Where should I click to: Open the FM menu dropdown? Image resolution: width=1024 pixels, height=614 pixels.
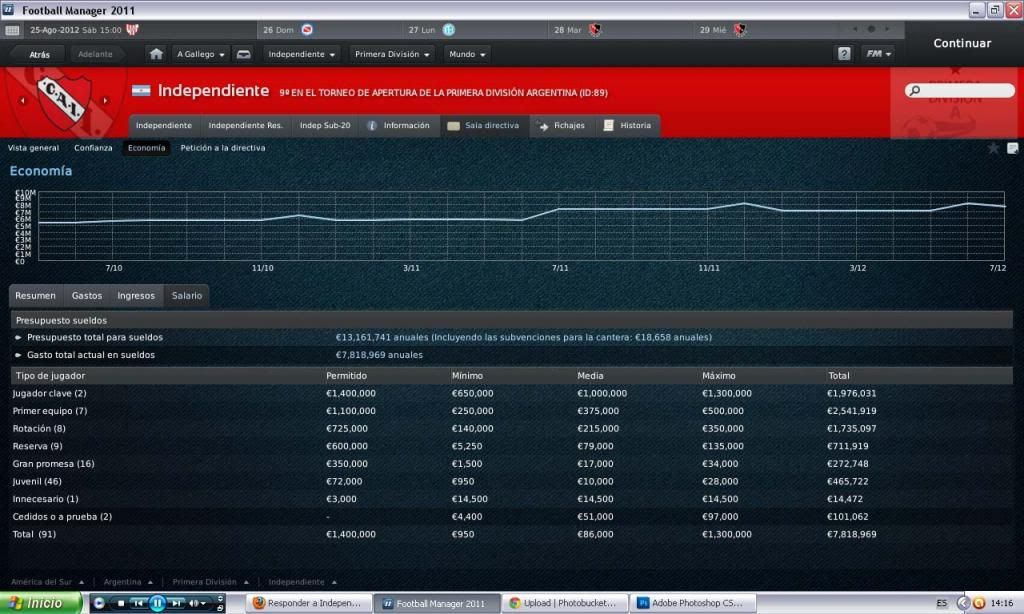pos(878,54)
